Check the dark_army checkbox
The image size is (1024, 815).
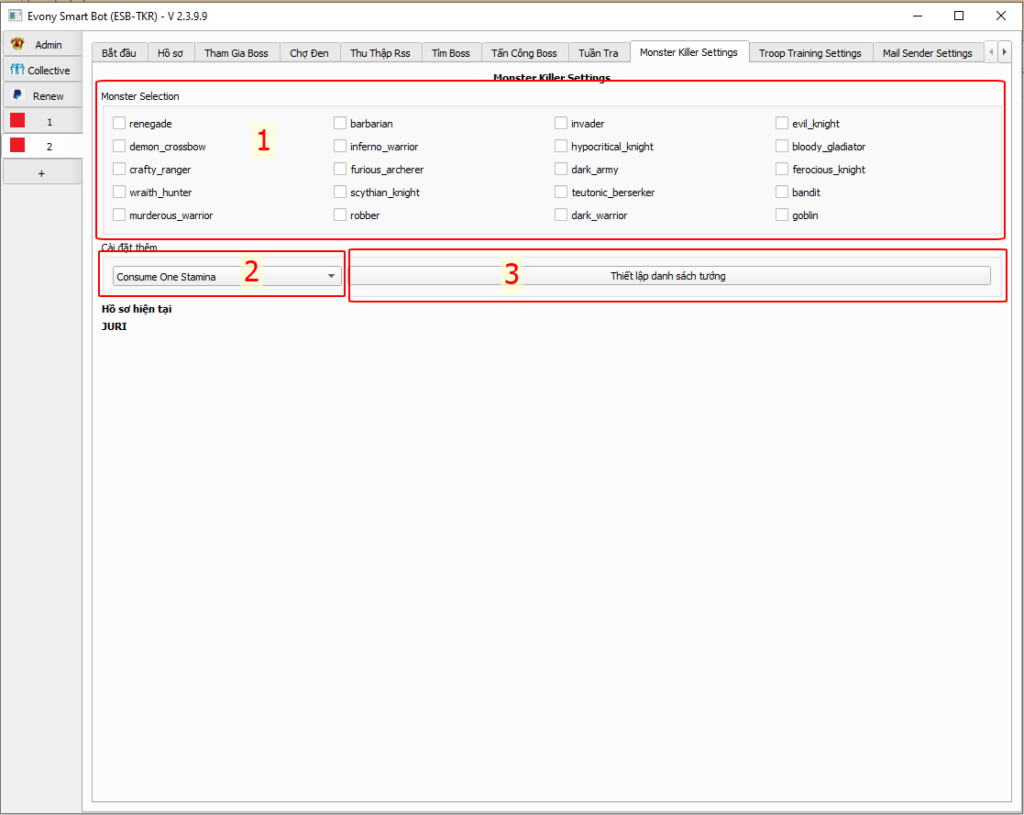[562, 170]
